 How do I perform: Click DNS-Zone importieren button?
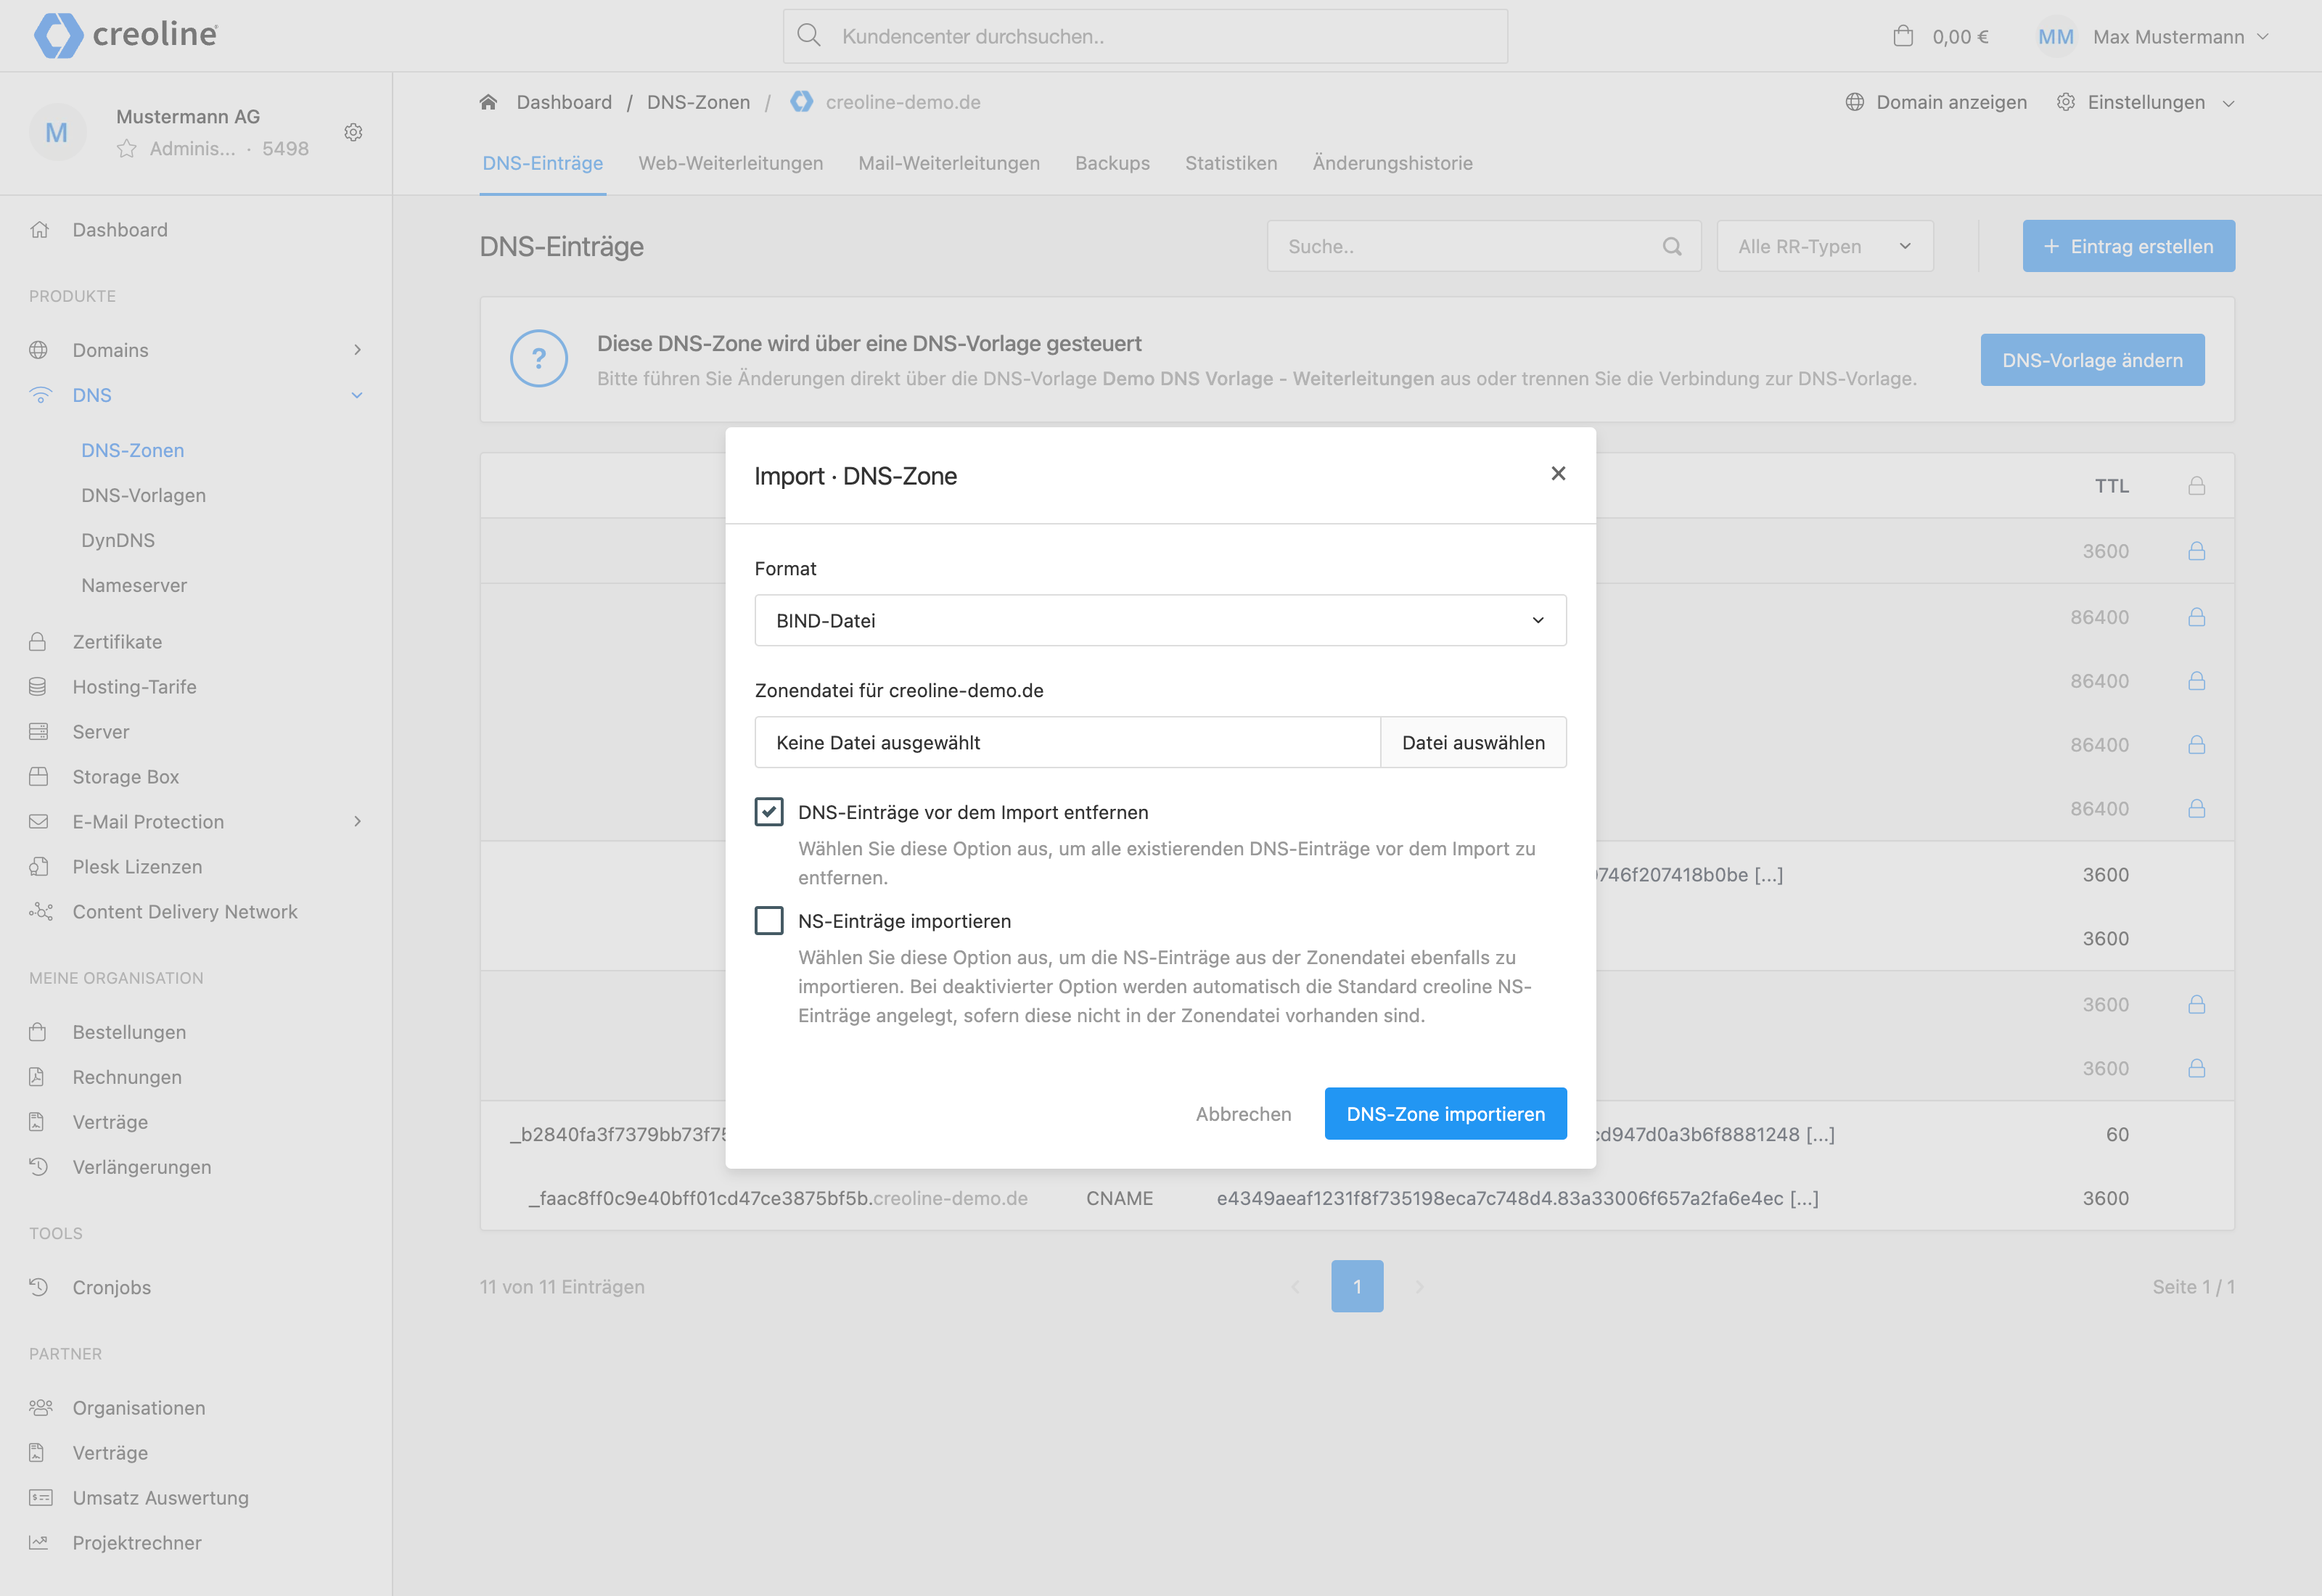pyautogui.click(x=1445, y=1114)
